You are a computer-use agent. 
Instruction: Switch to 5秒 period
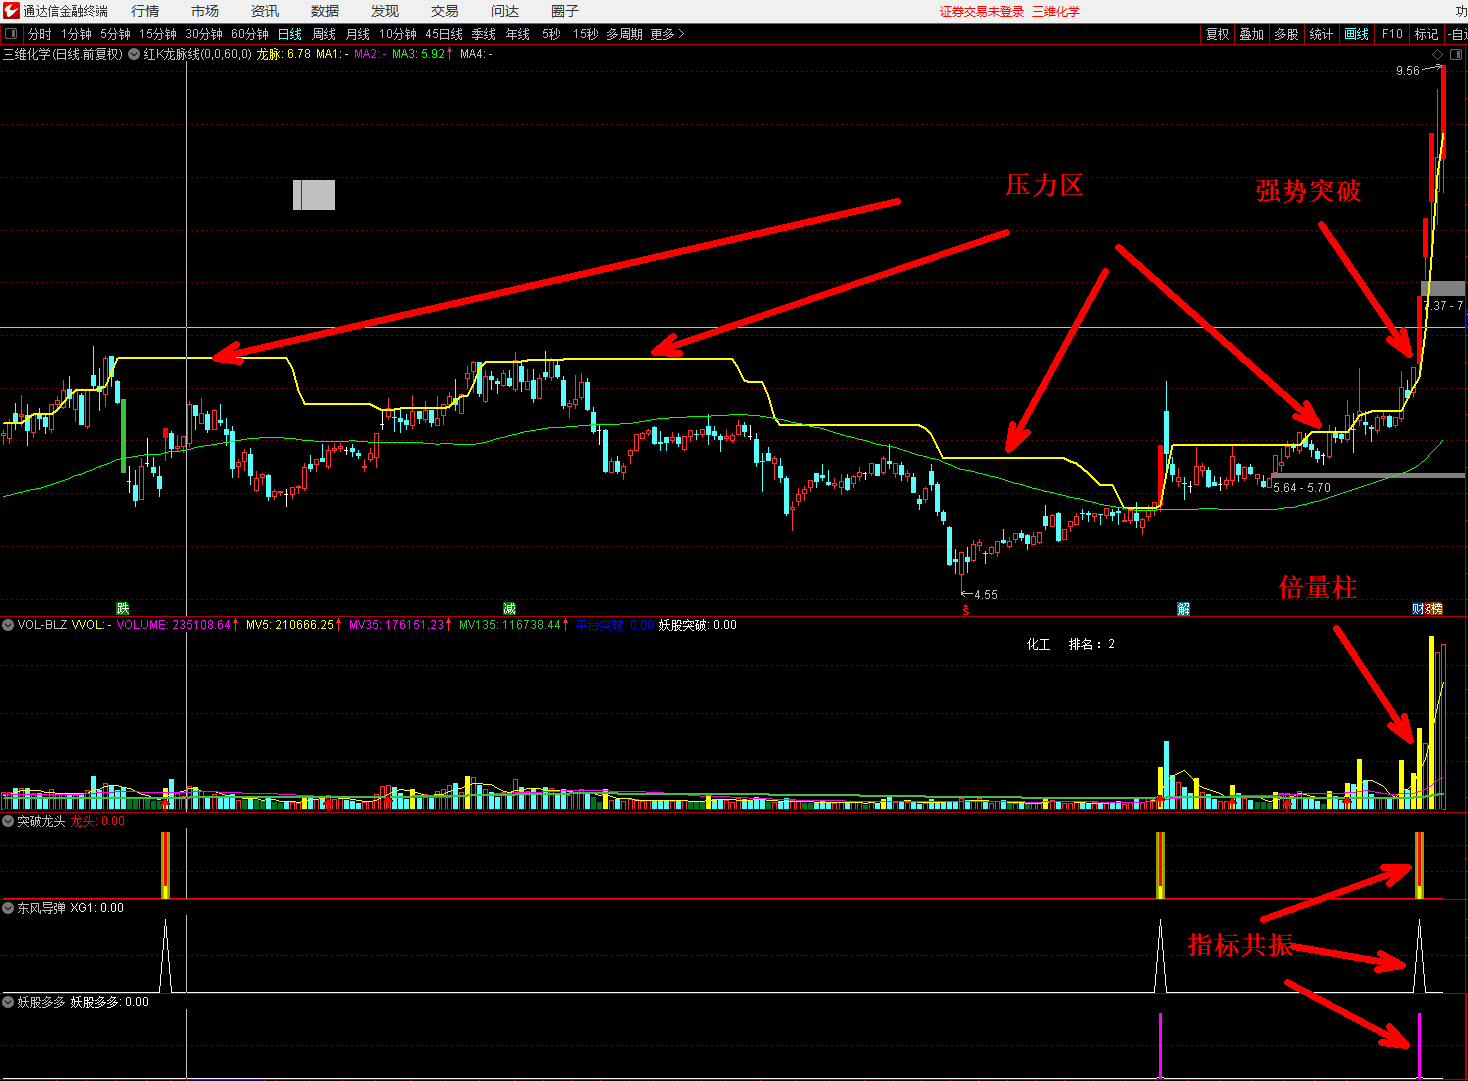coord(551,34)
